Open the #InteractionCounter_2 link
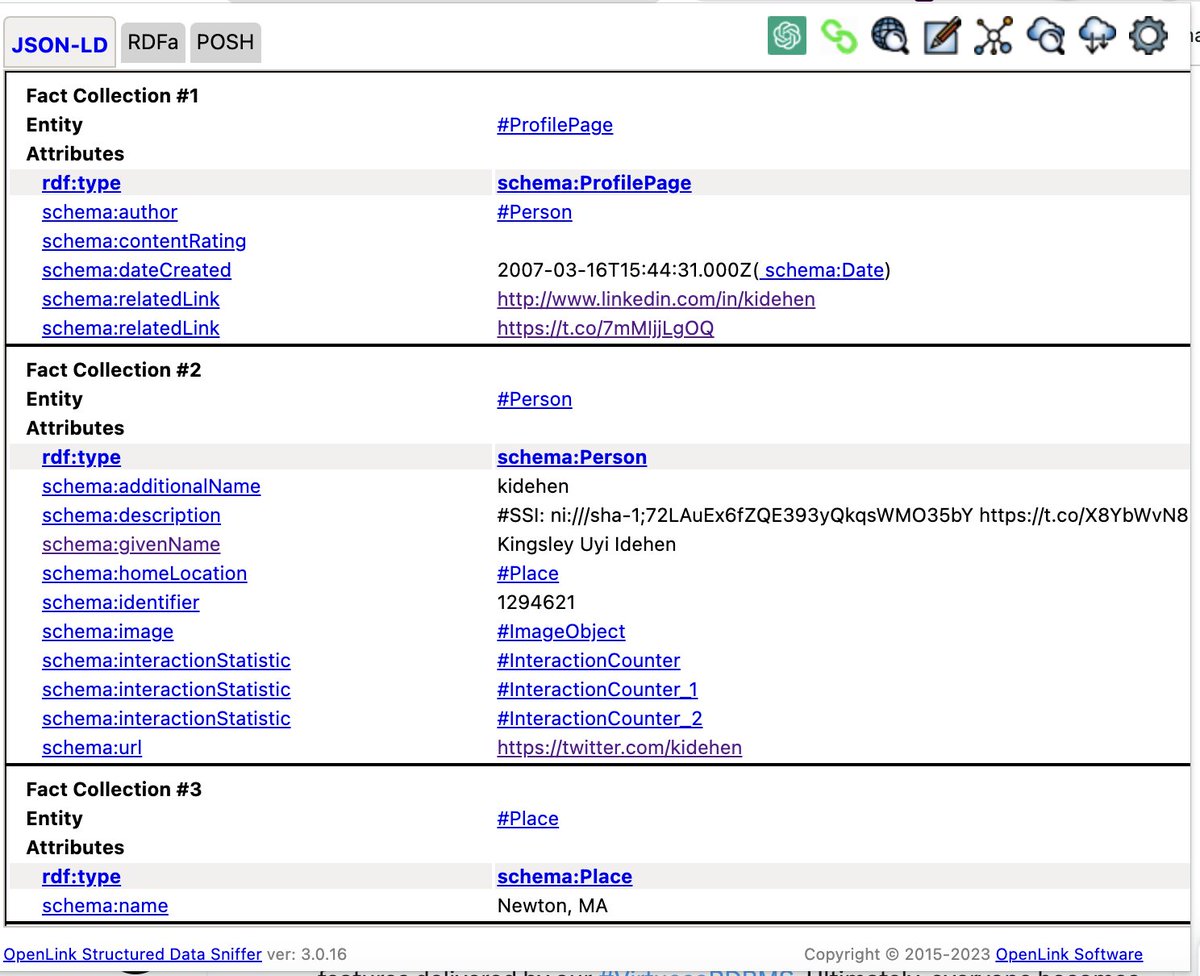This screenshot has width=1200, height=976. 599,718
